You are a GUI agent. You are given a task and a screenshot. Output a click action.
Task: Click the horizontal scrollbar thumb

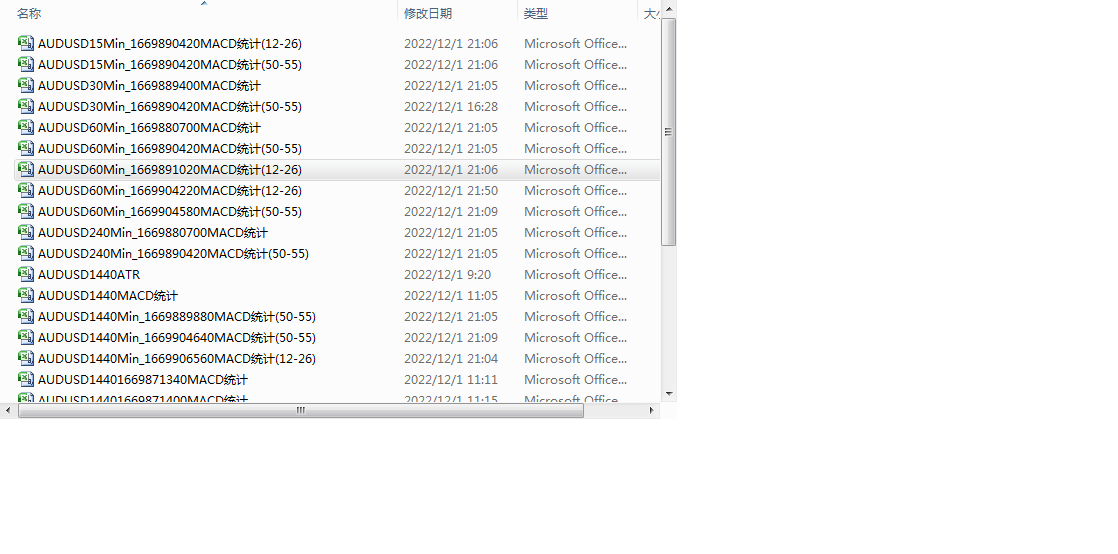[301, 411]
